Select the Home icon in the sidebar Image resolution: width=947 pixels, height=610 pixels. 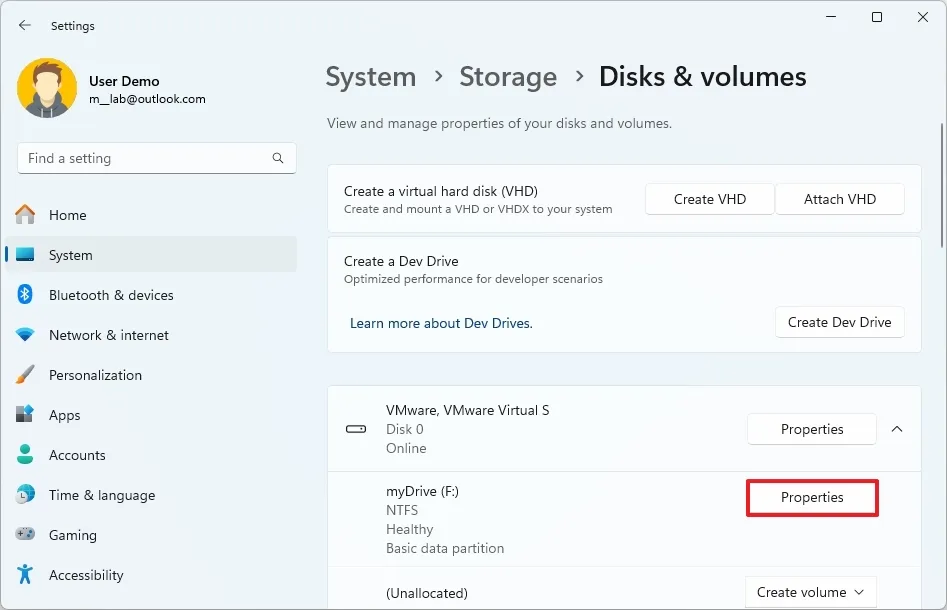pyautogui.click(x=25, y=215)
